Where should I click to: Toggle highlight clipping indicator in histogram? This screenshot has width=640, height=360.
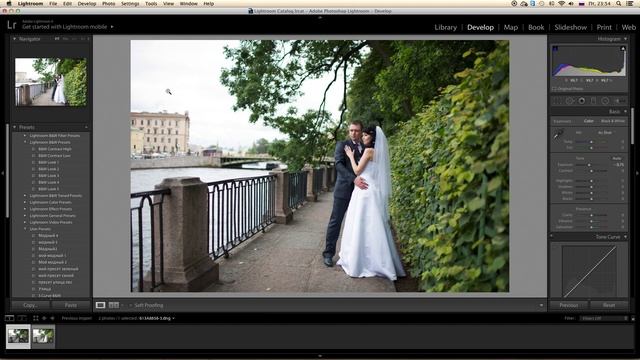(x=623, y=49)
